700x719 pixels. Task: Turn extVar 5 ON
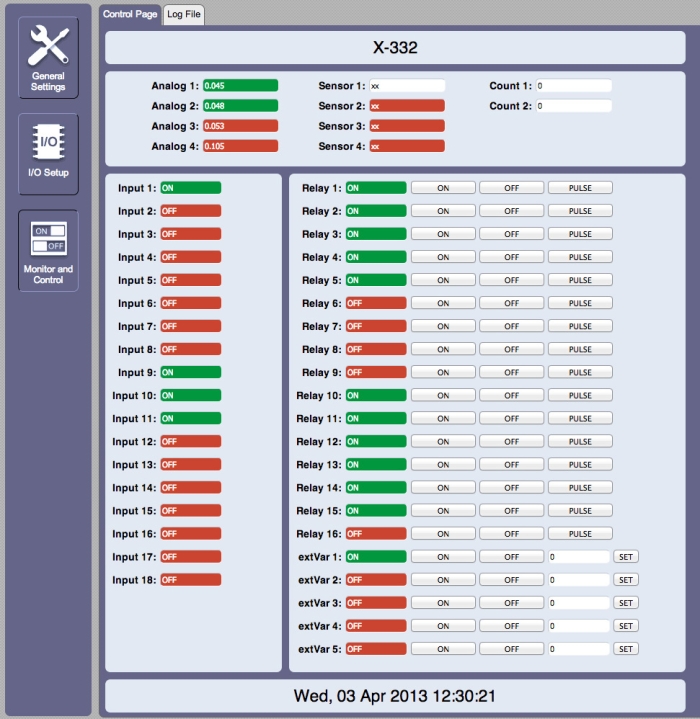click(x=443, y=649)
